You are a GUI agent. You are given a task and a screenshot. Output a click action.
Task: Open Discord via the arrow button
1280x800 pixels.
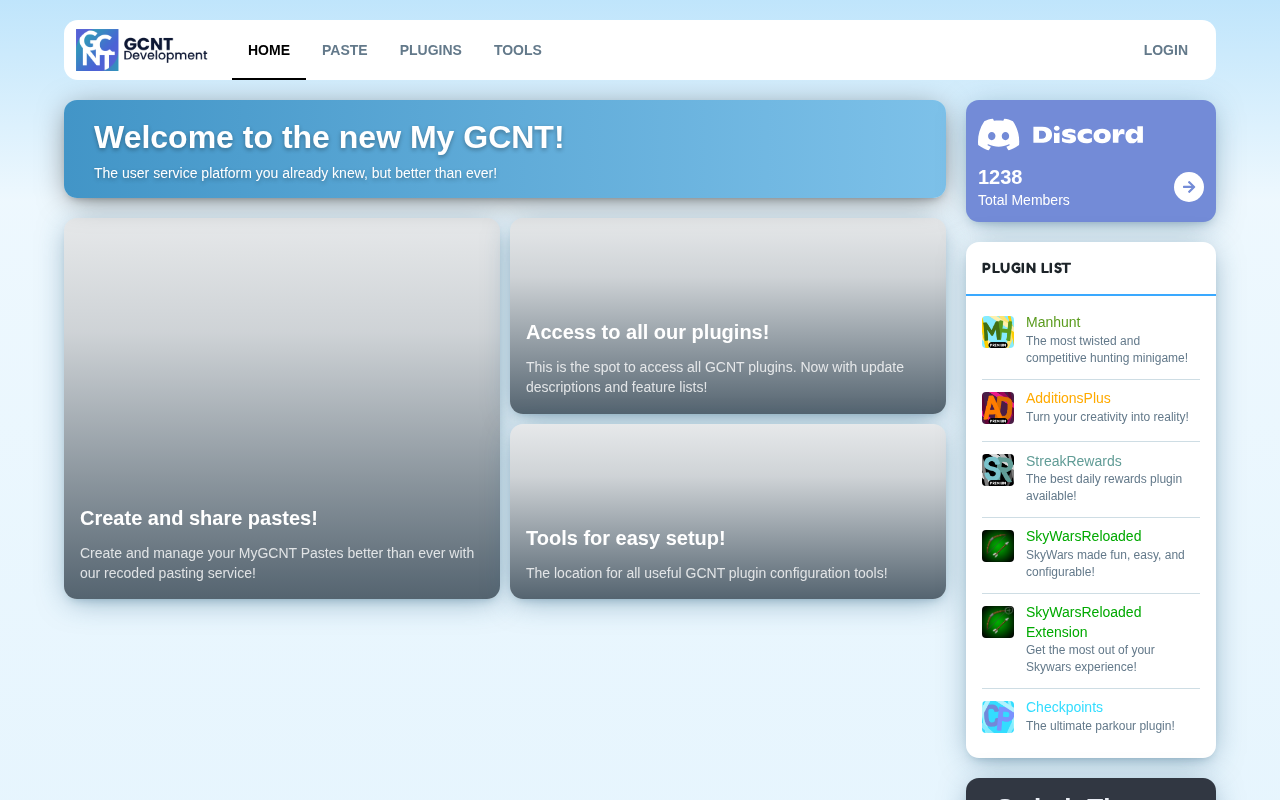[x=1189, y=187]
